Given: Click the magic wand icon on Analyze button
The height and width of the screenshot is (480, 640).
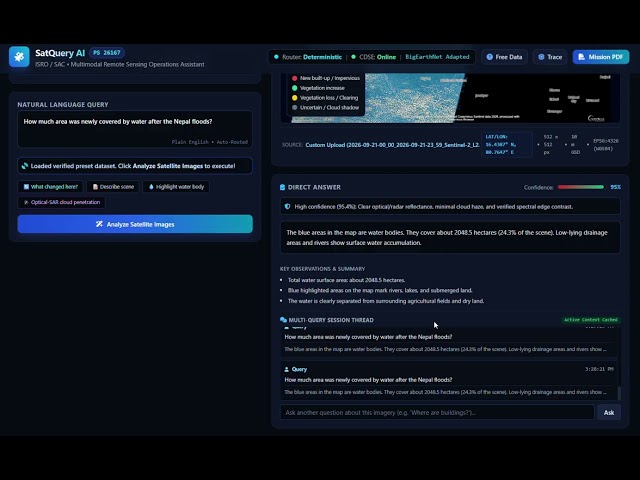Looking at the screenshot, I should [x=99, y=224].
